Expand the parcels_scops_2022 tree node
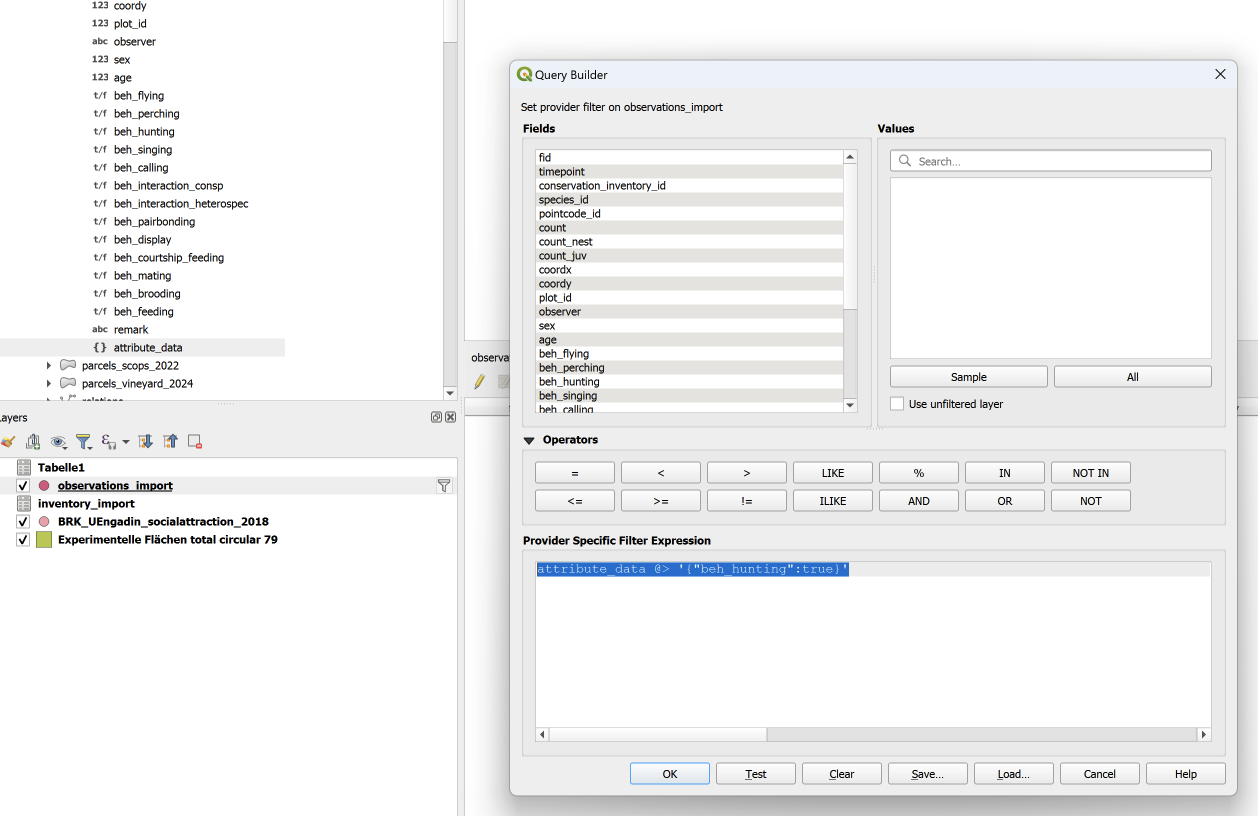This screenshot has height=816, width=1258. tap(49, 366)
